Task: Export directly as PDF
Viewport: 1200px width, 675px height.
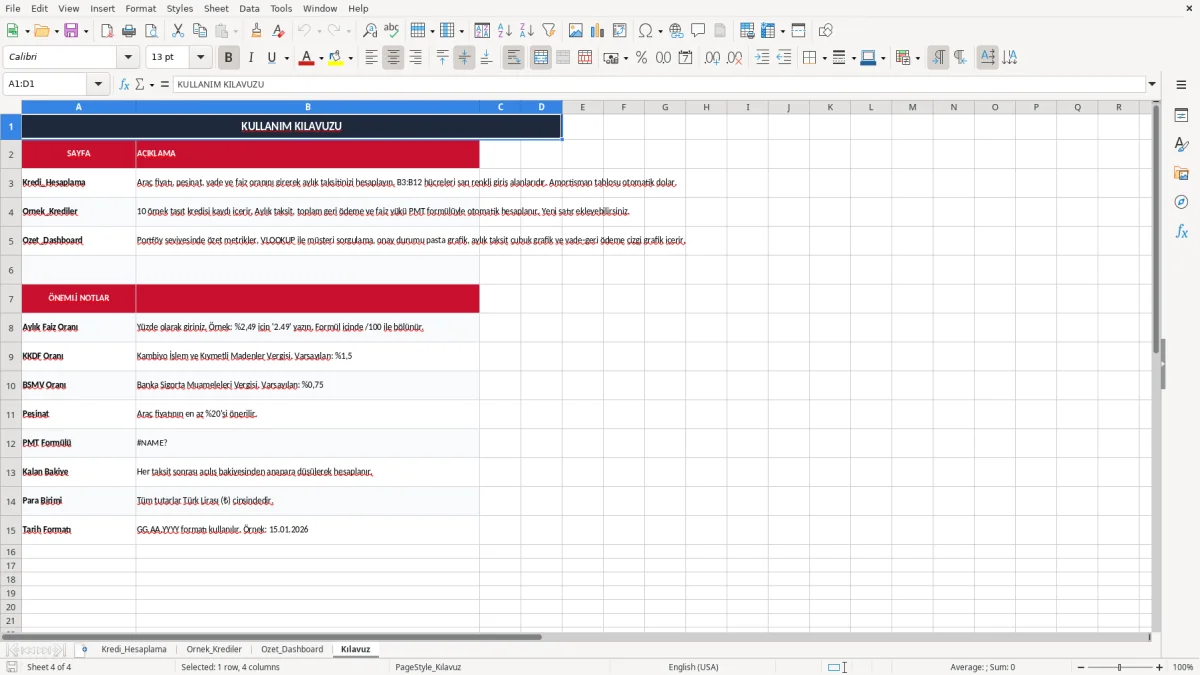Action: coord(107,31)
